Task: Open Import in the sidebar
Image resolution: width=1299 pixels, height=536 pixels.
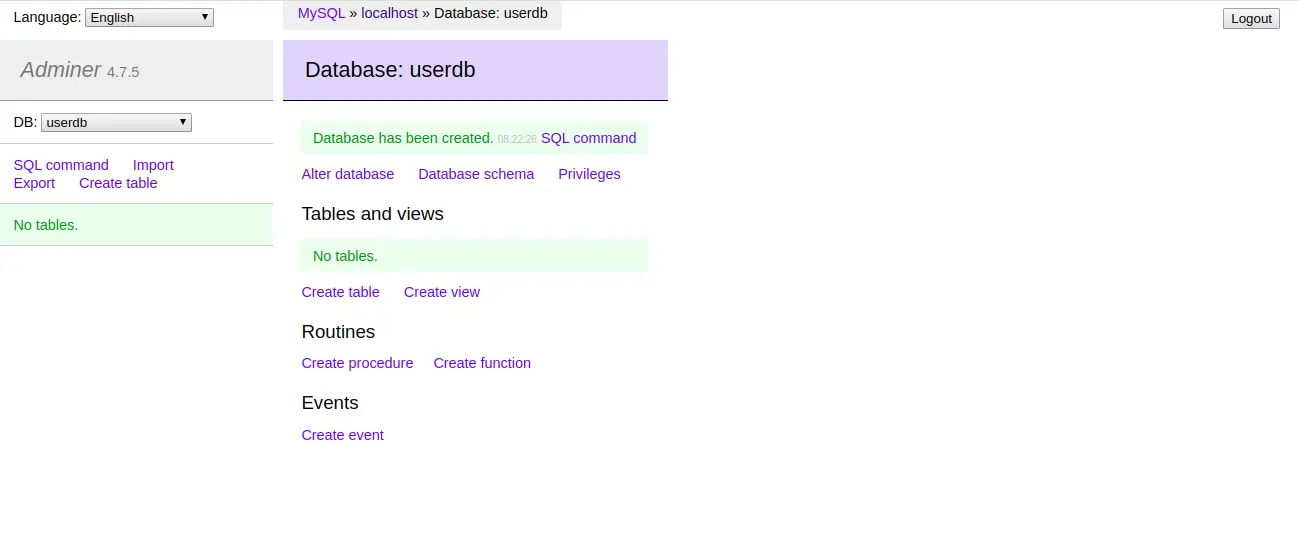Action: click(153, 165)
